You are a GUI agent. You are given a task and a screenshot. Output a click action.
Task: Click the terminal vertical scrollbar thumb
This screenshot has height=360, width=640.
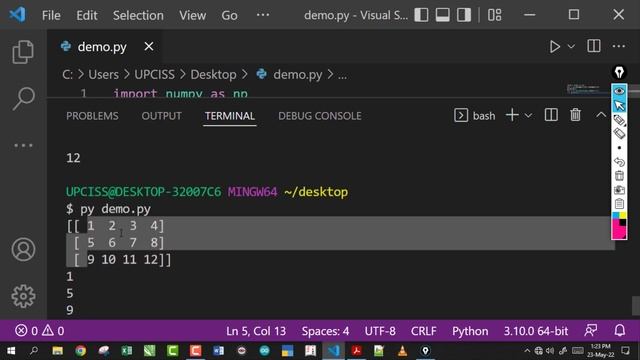click(636, 306)
